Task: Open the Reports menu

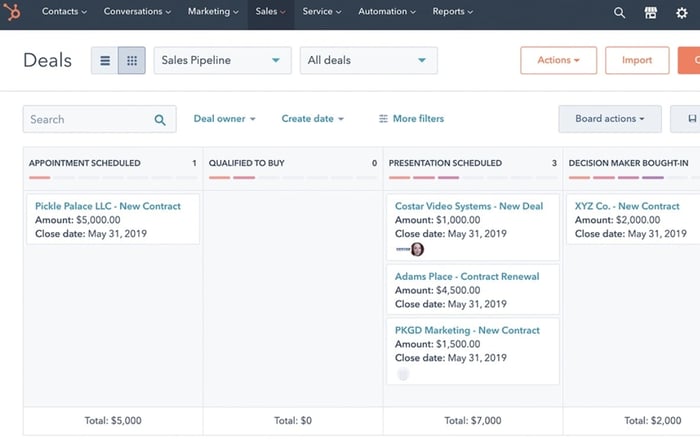Action: tap(453, 12)
